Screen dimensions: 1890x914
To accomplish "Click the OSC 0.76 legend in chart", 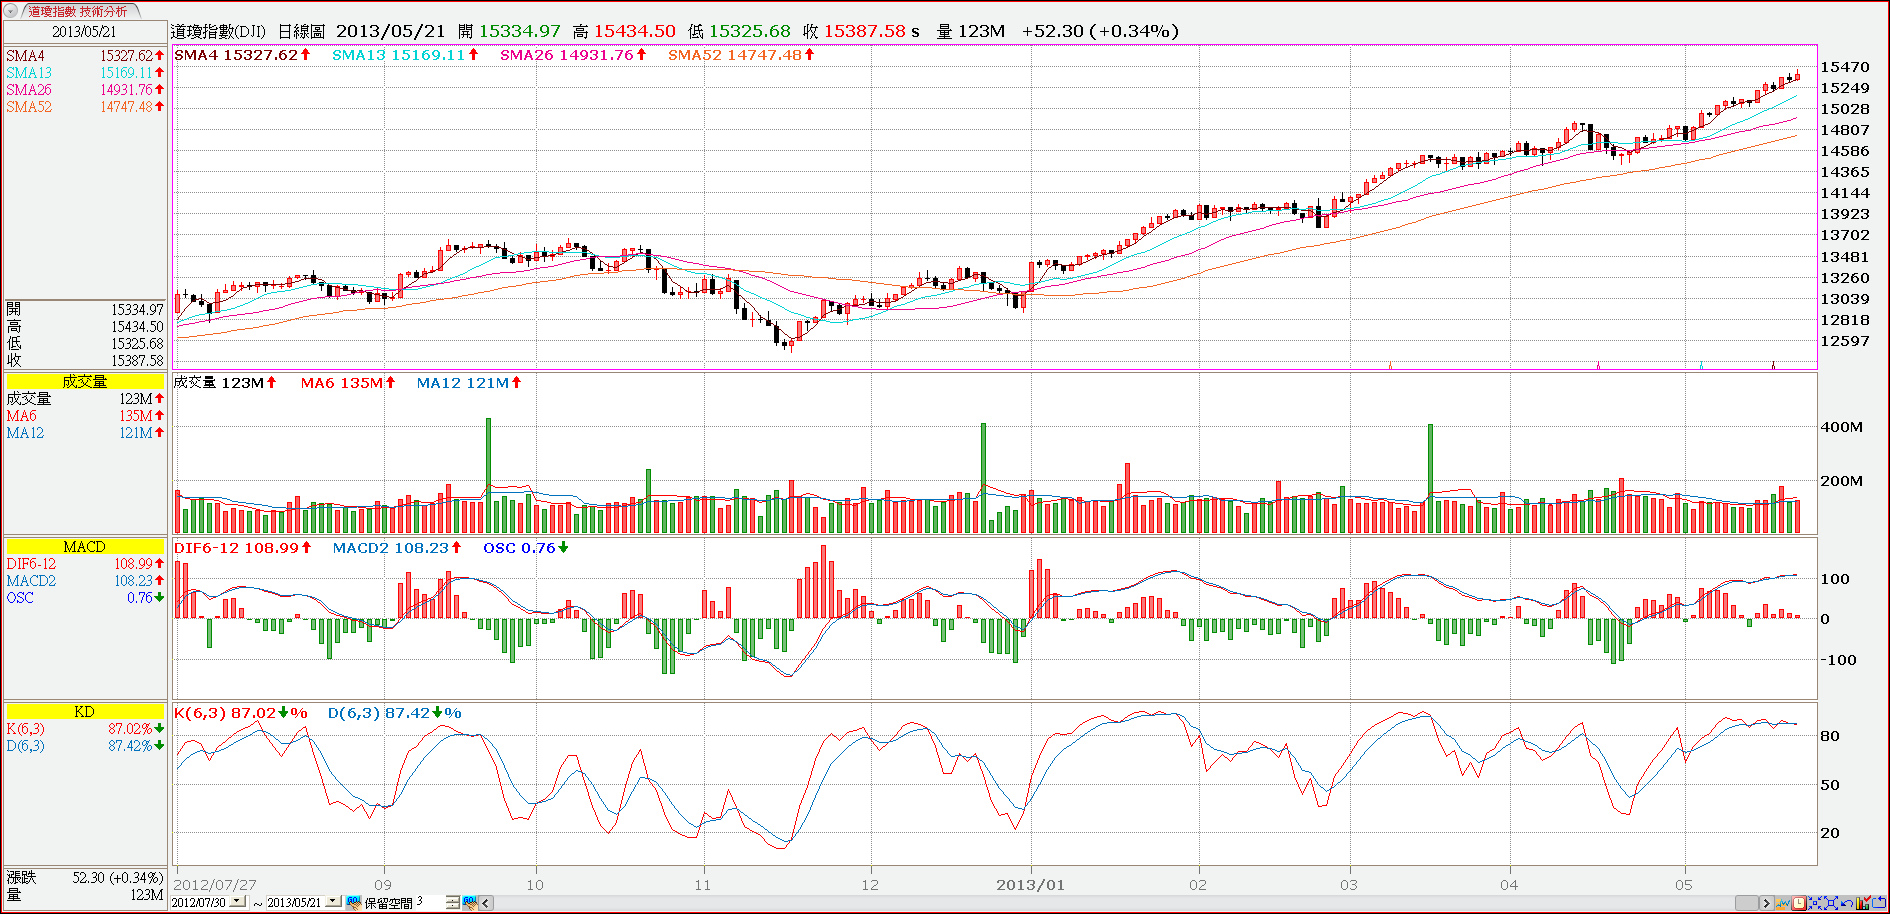I will (526, 548).
